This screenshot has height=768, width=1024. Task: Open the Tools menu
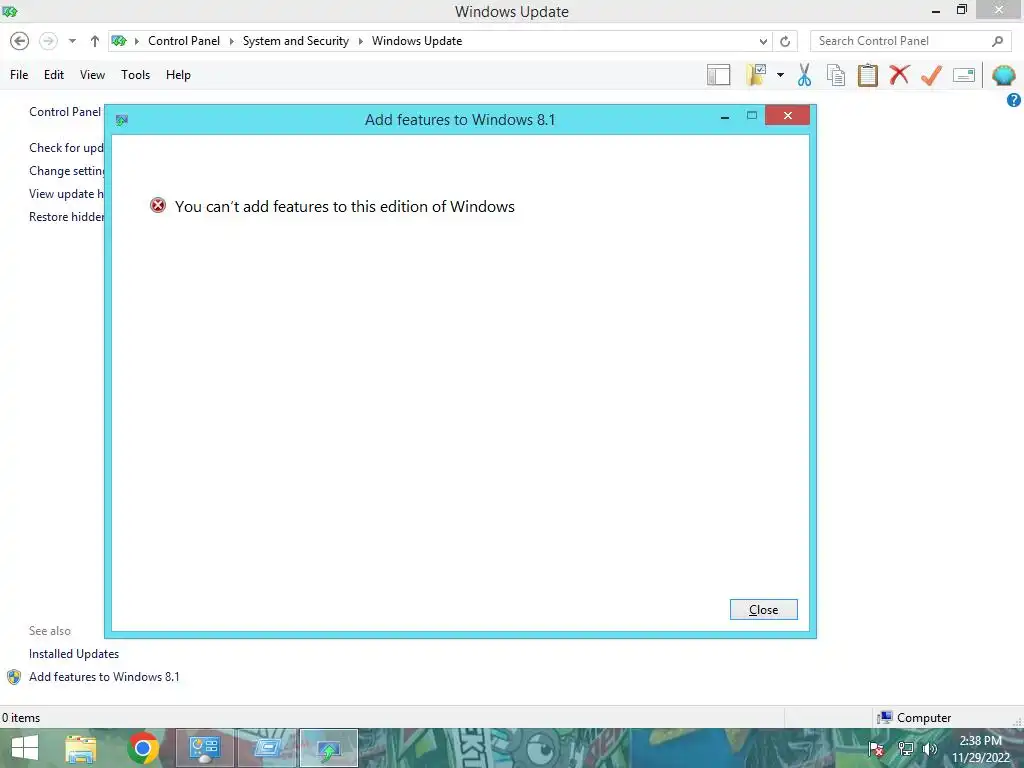(135, 74)
